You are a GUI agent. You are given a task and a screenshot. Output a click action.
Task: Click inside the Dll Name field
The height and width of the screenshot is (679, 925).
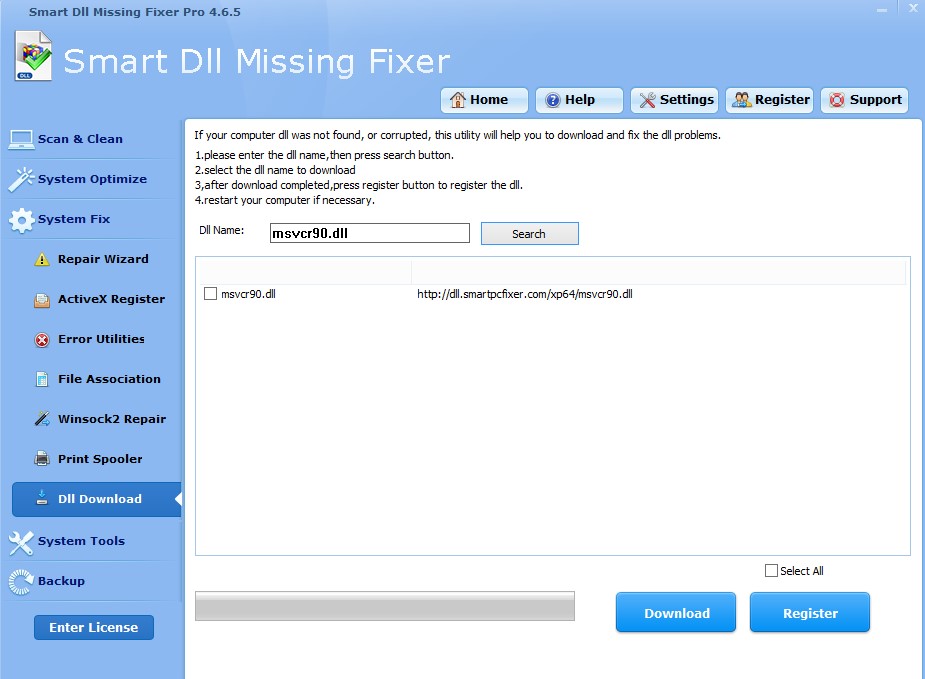368,232
